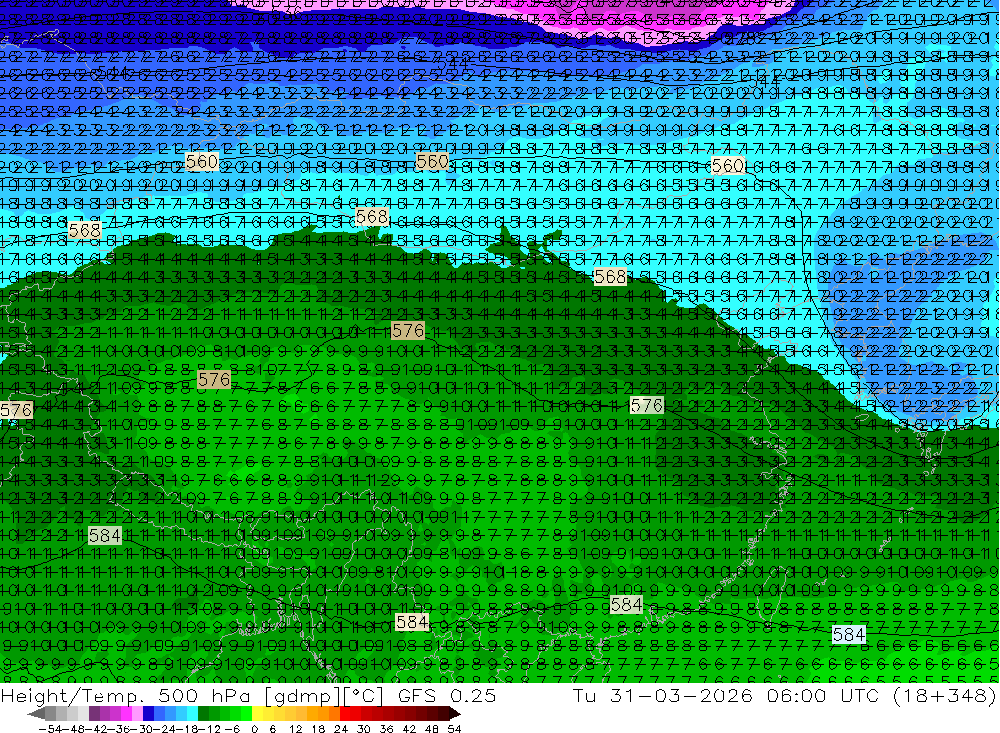Click the 'Height/Temp.' title text

point(71,695)
